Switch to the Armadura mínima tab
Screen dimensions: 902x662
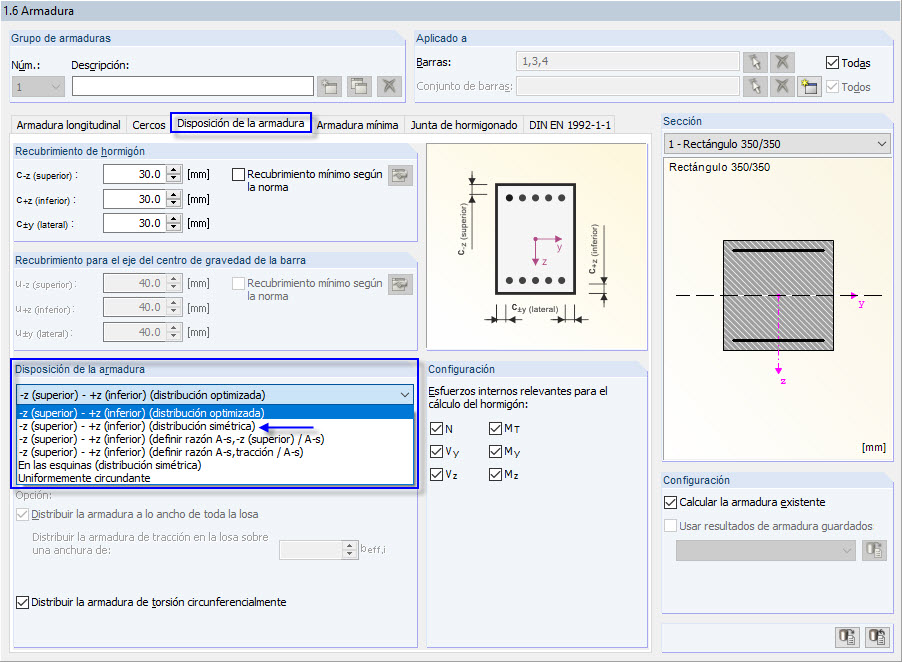click(x=357, y=125)
